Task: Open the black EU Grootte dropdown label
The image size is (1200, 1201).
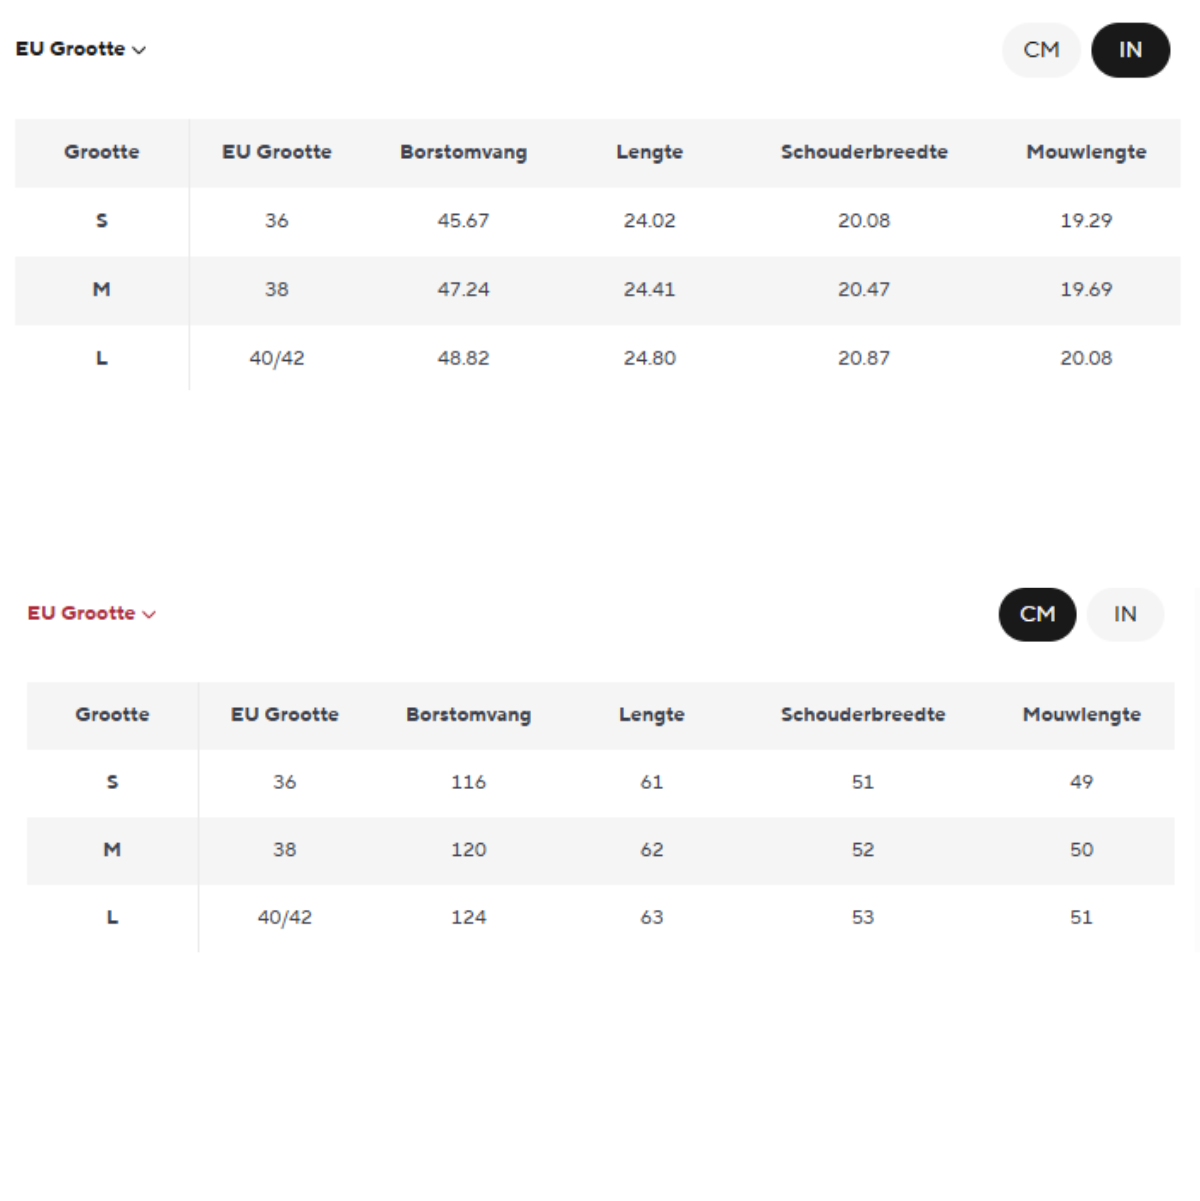Action: click(x=70, y=49)
